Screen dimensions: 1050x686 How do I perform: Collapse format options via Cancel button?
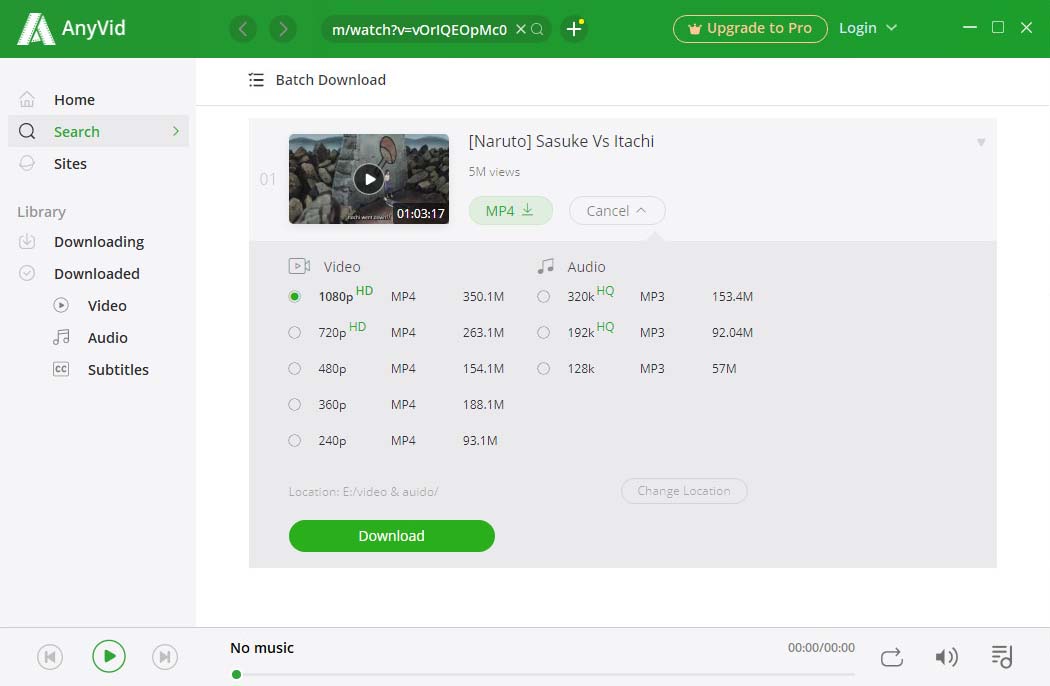616,211
